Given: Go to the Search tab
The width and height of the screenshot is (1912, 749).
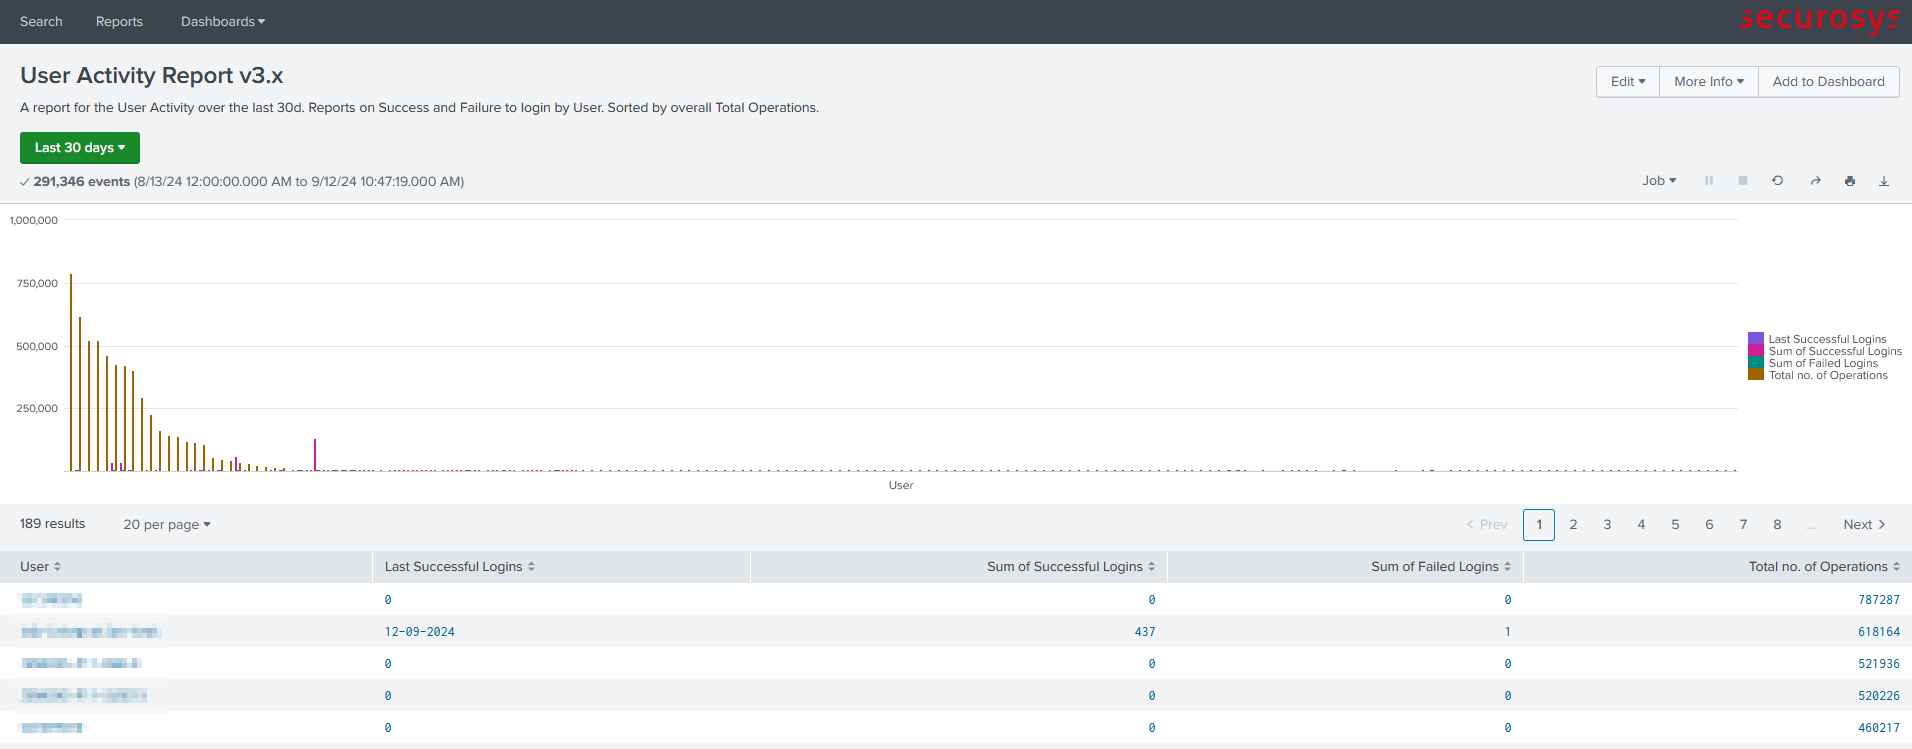Looking at the screenshot, I should coord(41,21).
